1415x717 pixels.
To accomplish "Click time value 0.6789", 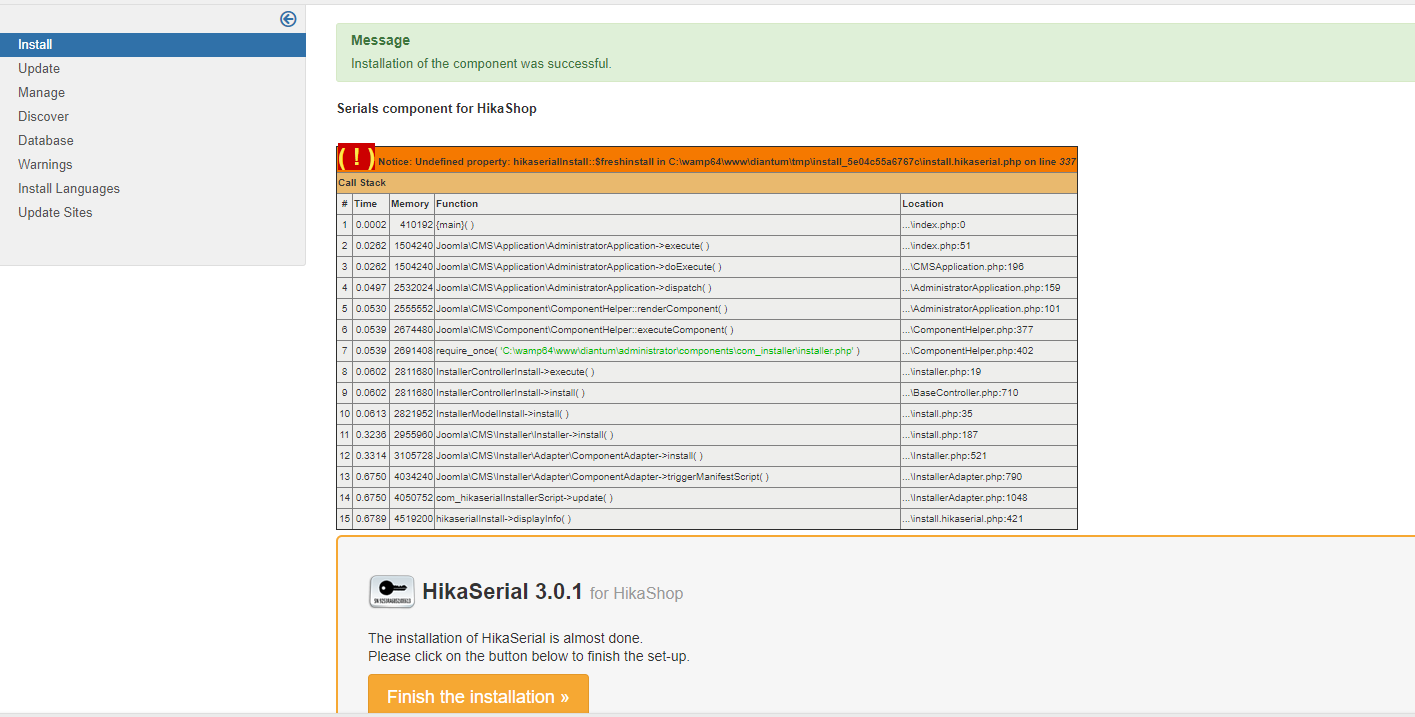I will (x=371, y=519).
